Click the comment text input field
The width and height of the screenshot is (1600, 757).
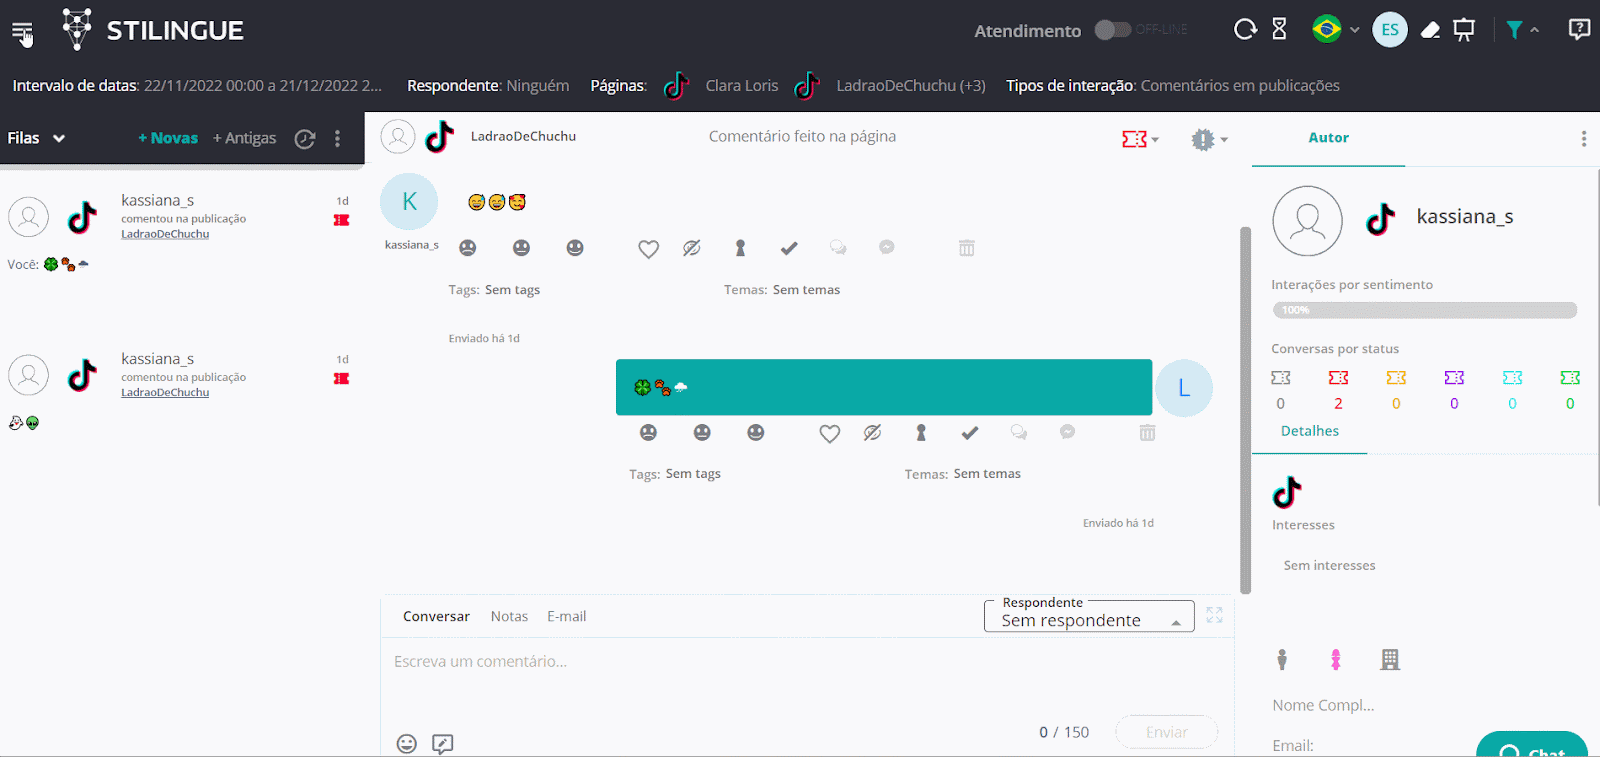[800, 662]
